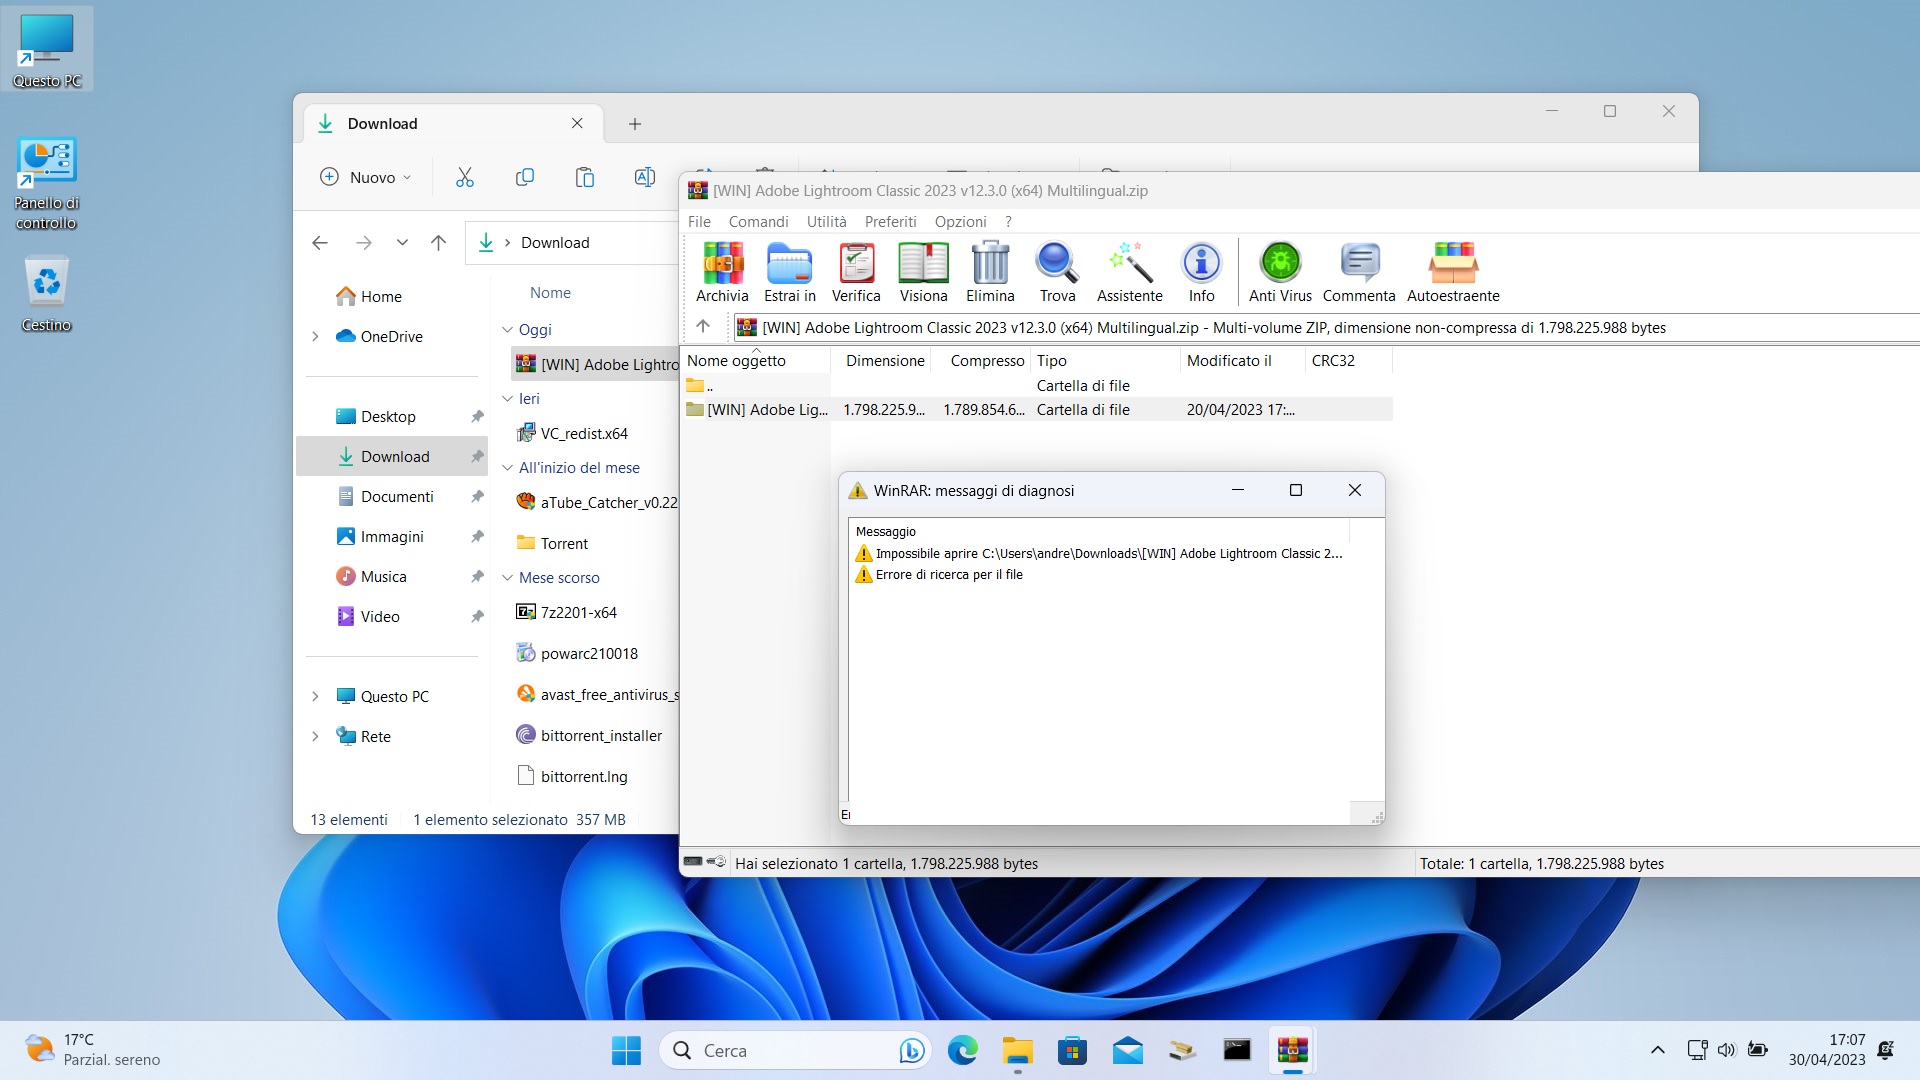The height and width of the screenshot is (1080, 1920).
Task: Open the Nuovo dropdown in Explorer
Action: tap(366, 177)
